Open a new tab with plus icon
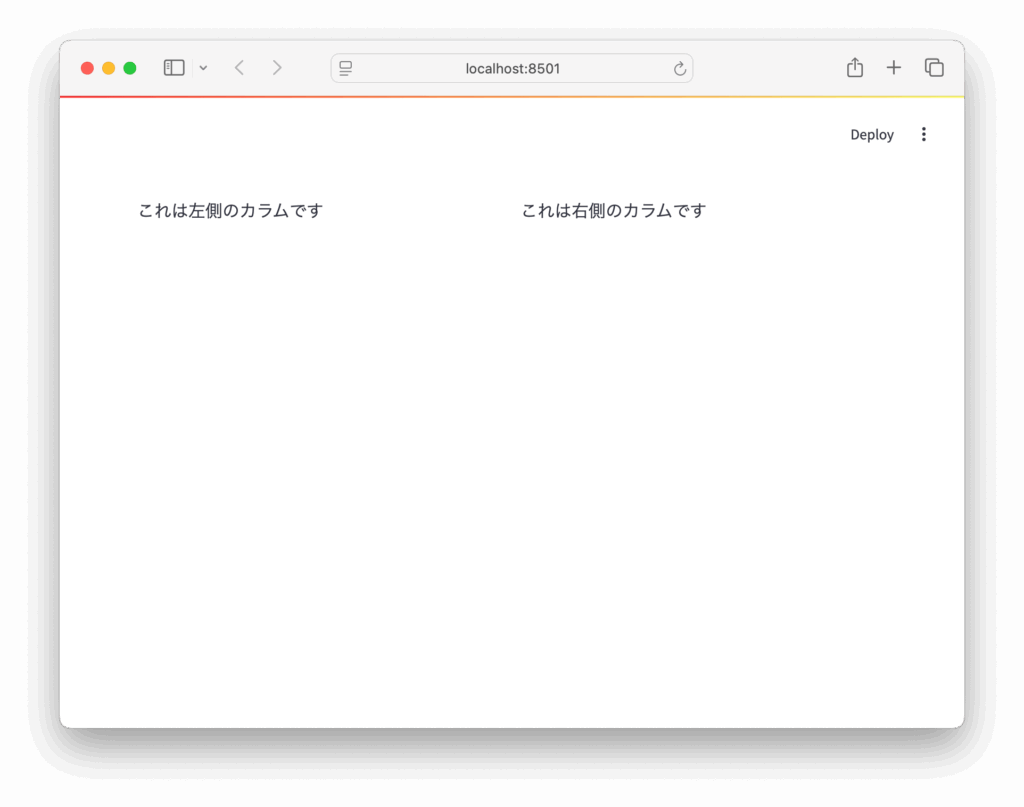Screen dimensions: 1024x807 coord(893,68)
